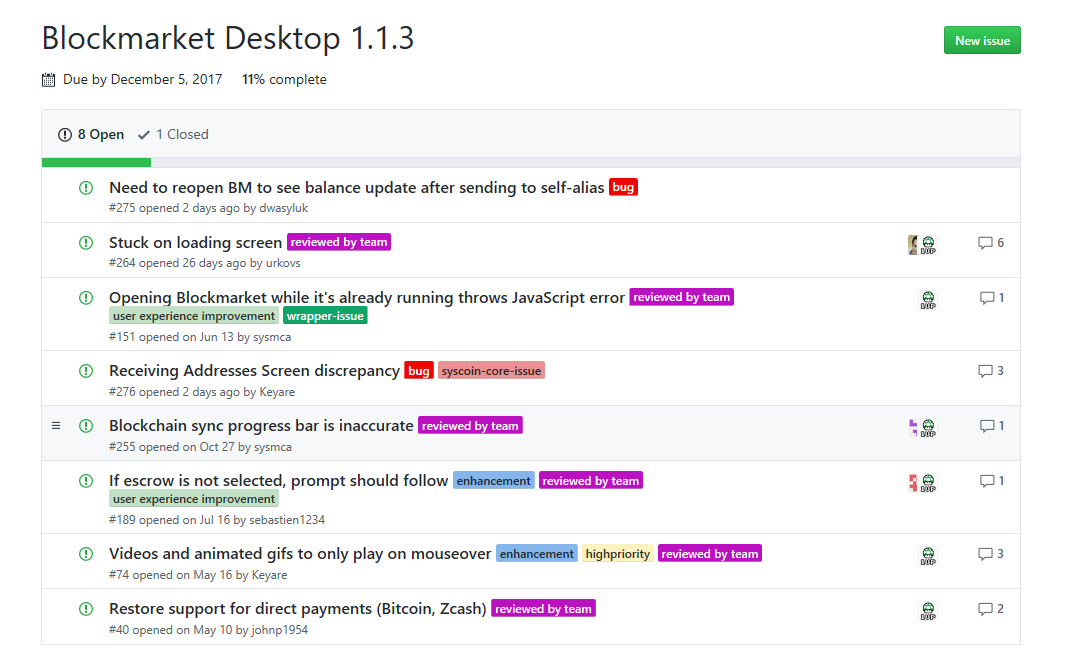The height and width of the screenshot is (671, 1074).
Task: Click open-issue icon for Stuck on loading screen
Action: click(86, 242)
